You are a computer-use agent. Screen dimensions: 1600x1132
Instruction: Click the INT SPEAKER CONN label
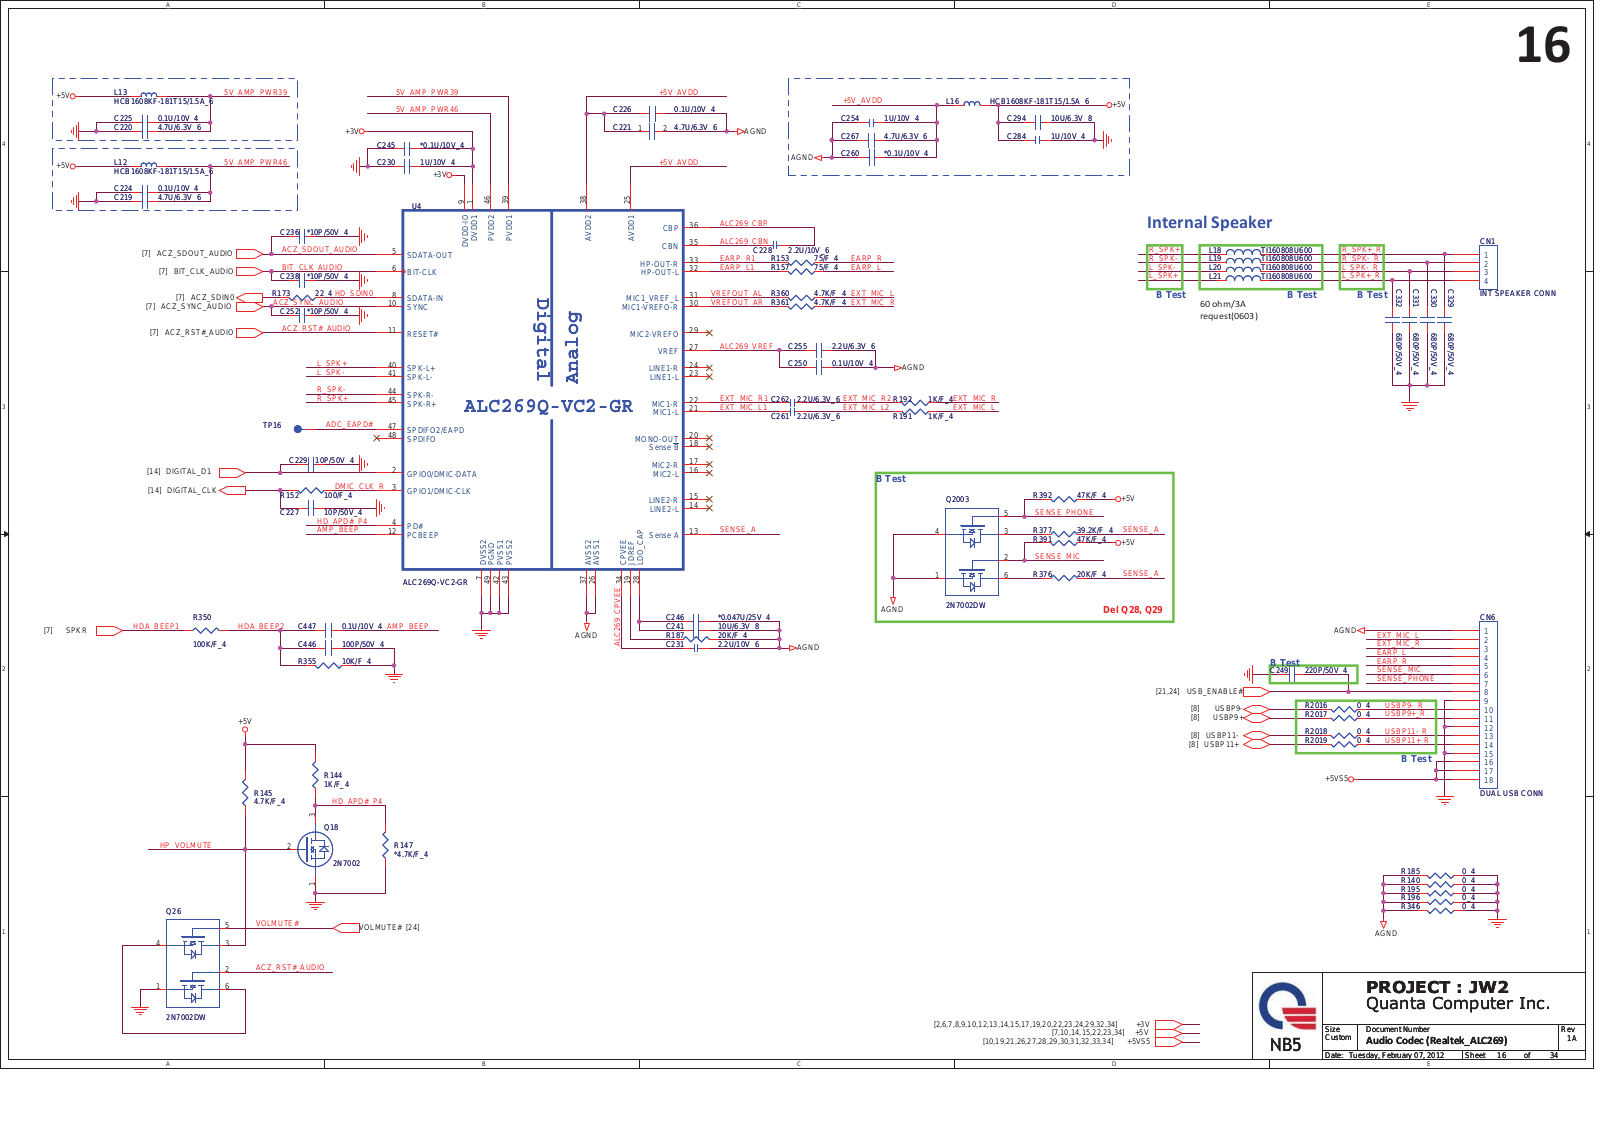tap(1517, 294)
